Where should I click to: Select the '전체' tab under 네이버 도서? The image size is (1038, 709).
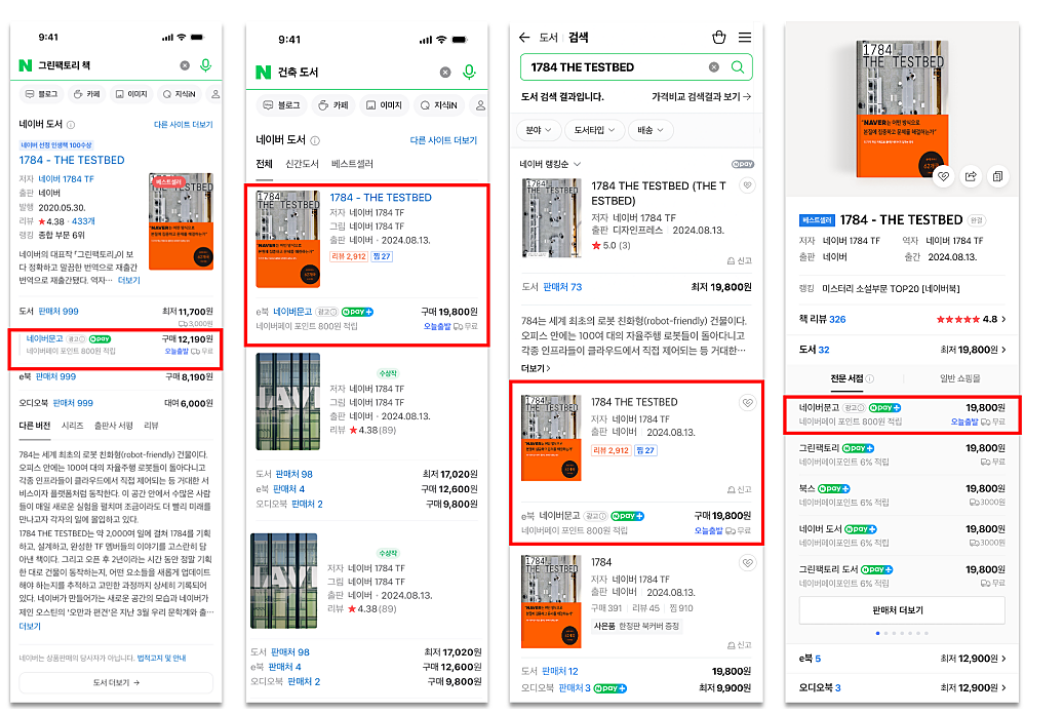click(x=264, y=164)
